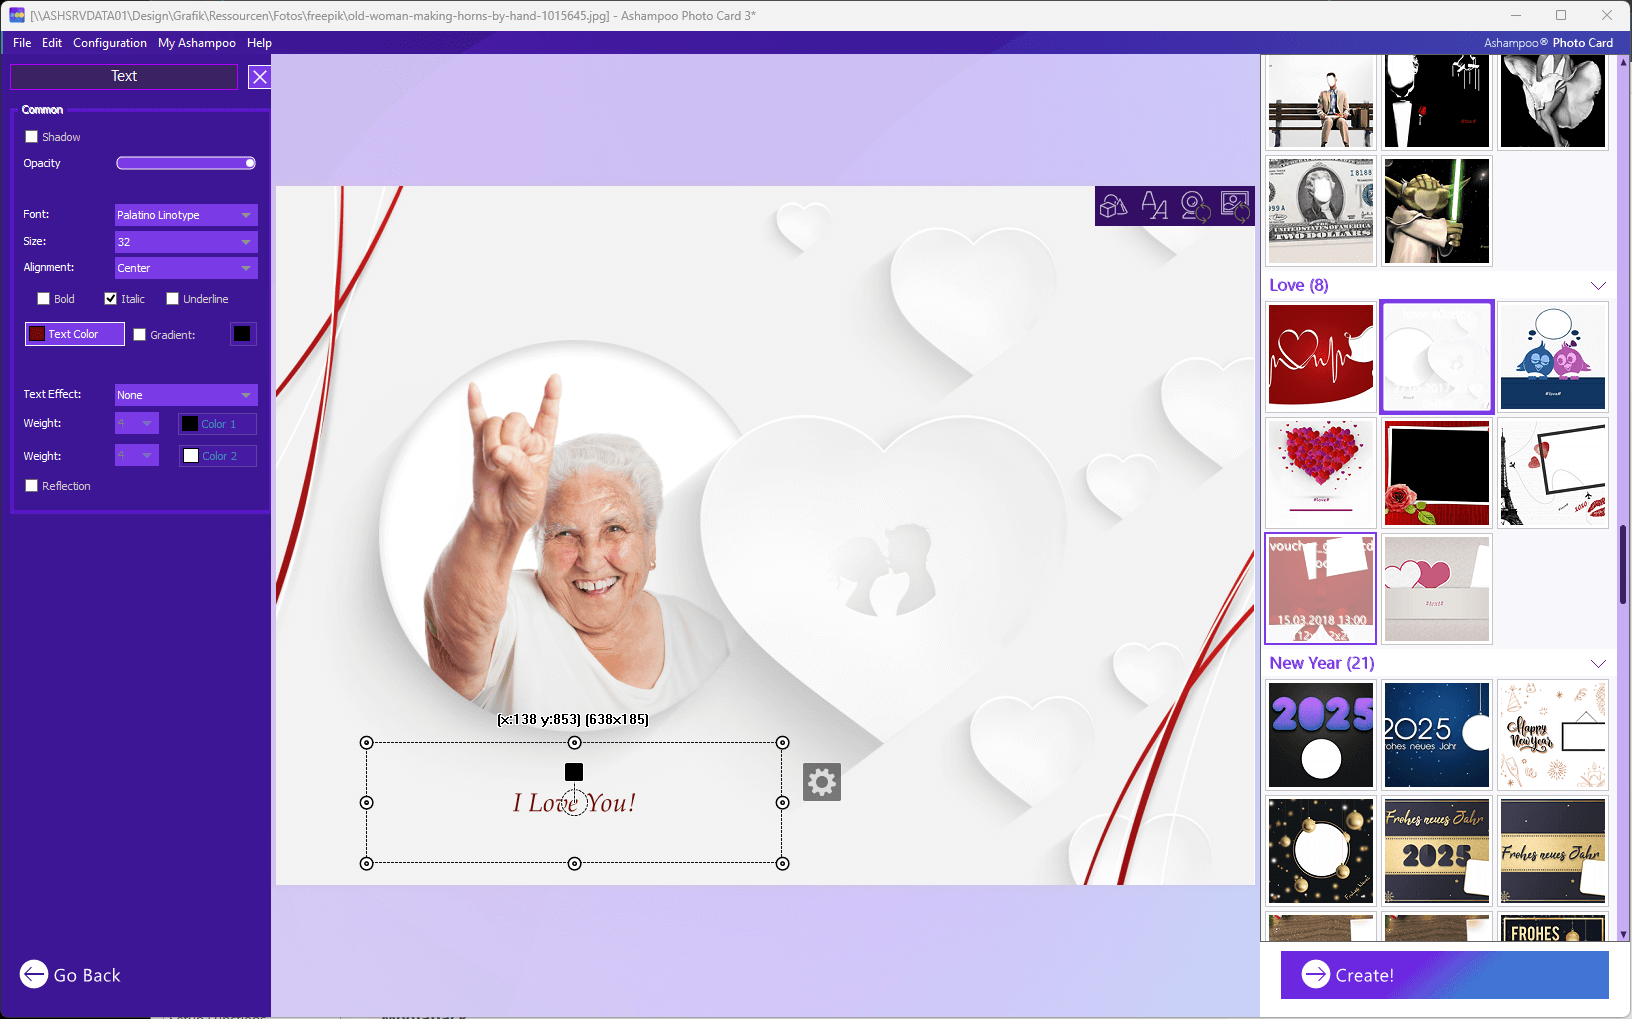This screenshot has height=1019, width=1632.
Task: Open the My Ashampoo menu
Action: [196, 43]
